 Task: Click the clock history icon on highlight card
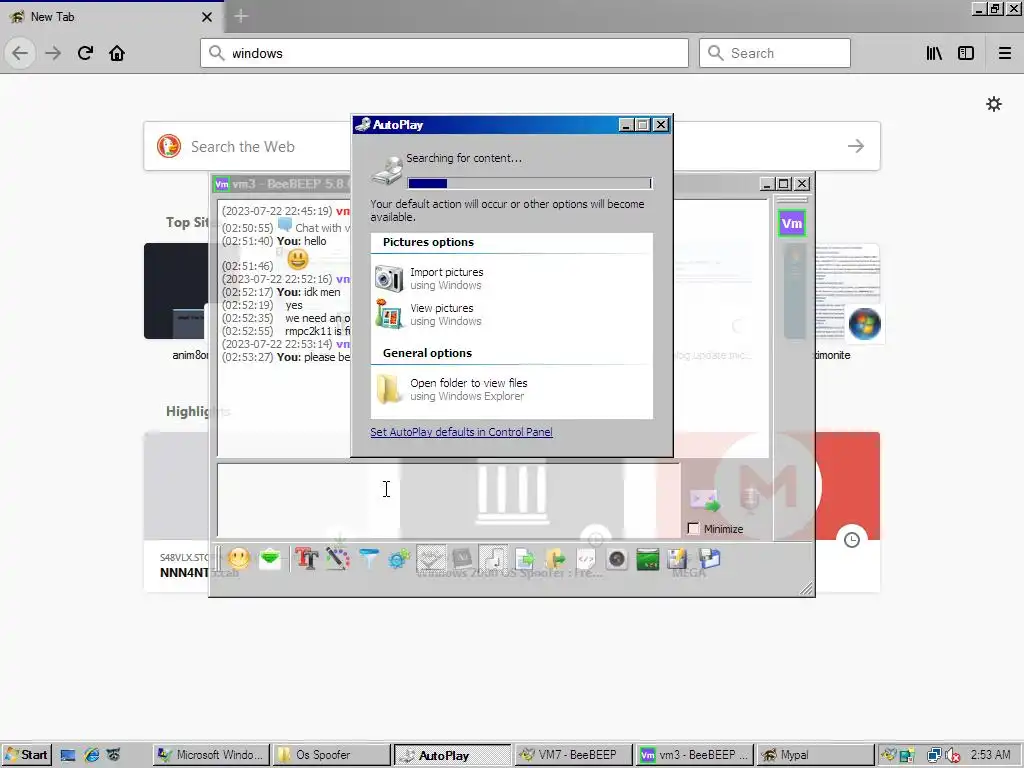click(x=852, y=540)
